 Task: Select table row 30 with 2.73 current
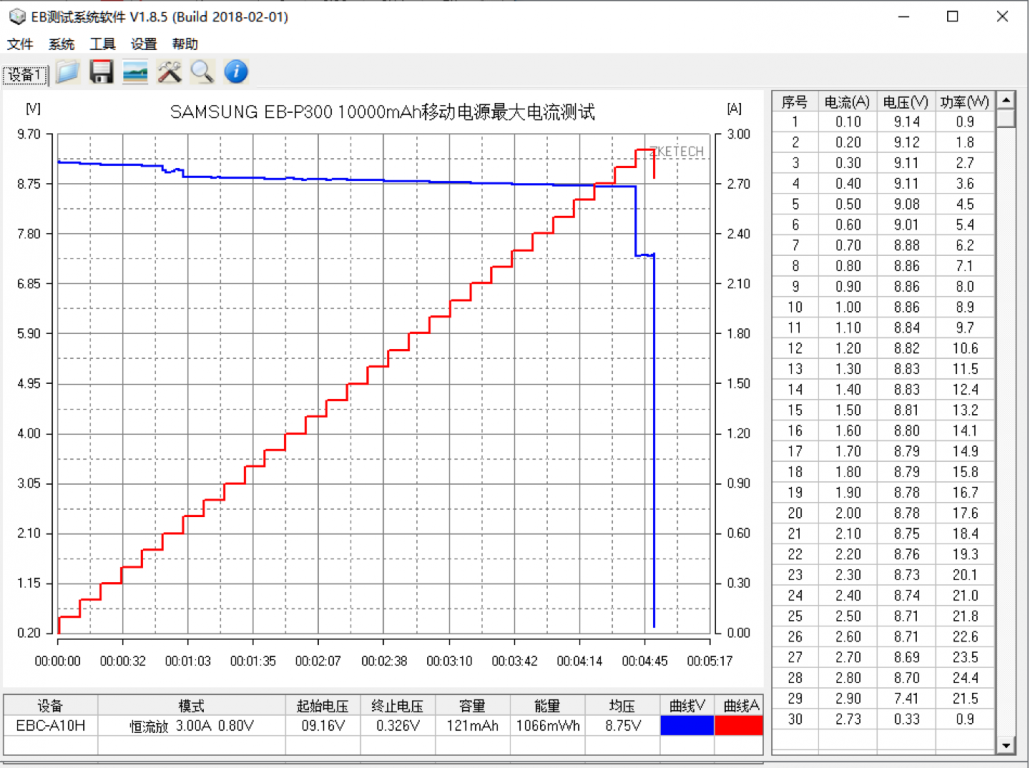point(883,719)
